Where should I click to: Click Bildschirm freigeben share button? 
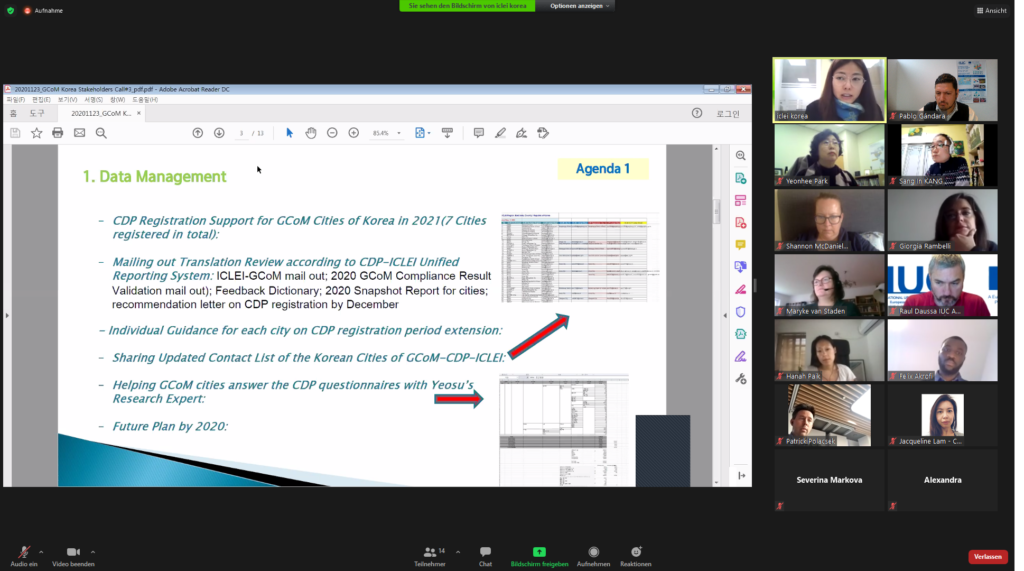(539, 556)
